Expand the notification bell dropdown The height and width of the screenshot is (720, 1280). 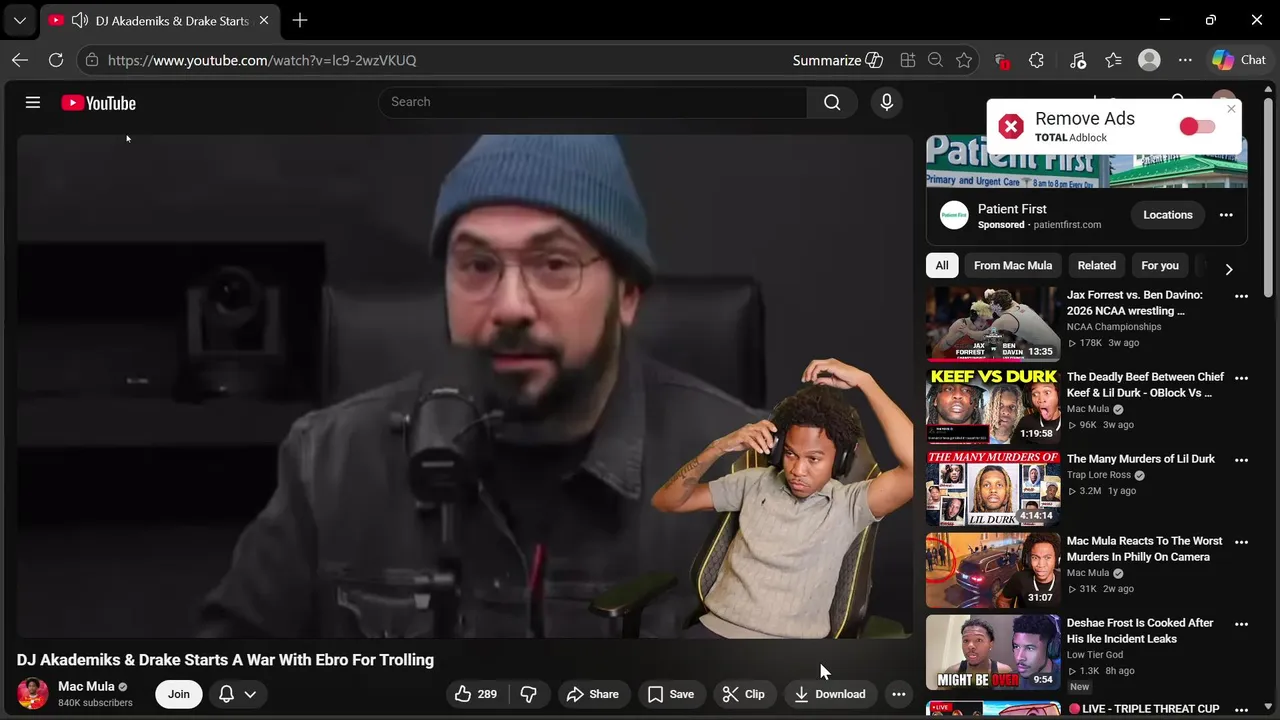point(237,694)
